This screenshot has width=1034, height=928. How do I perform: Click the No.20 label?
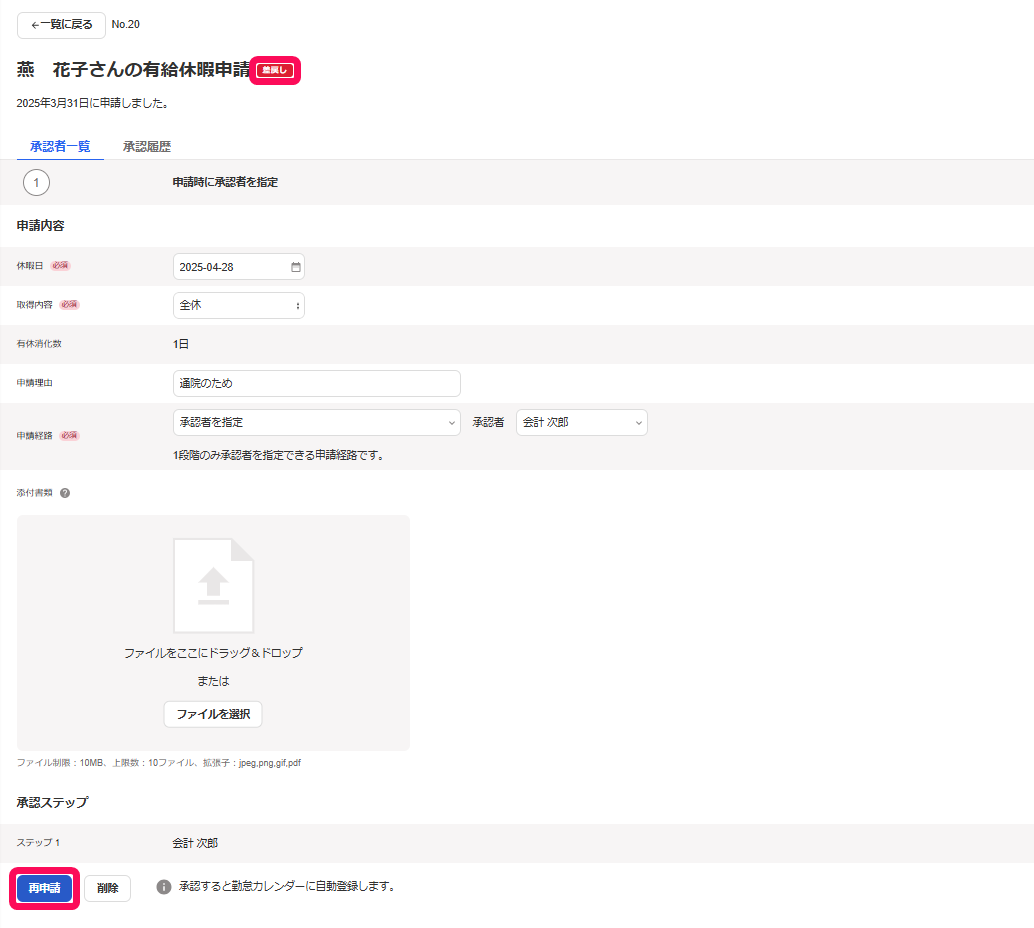[125, 24]
